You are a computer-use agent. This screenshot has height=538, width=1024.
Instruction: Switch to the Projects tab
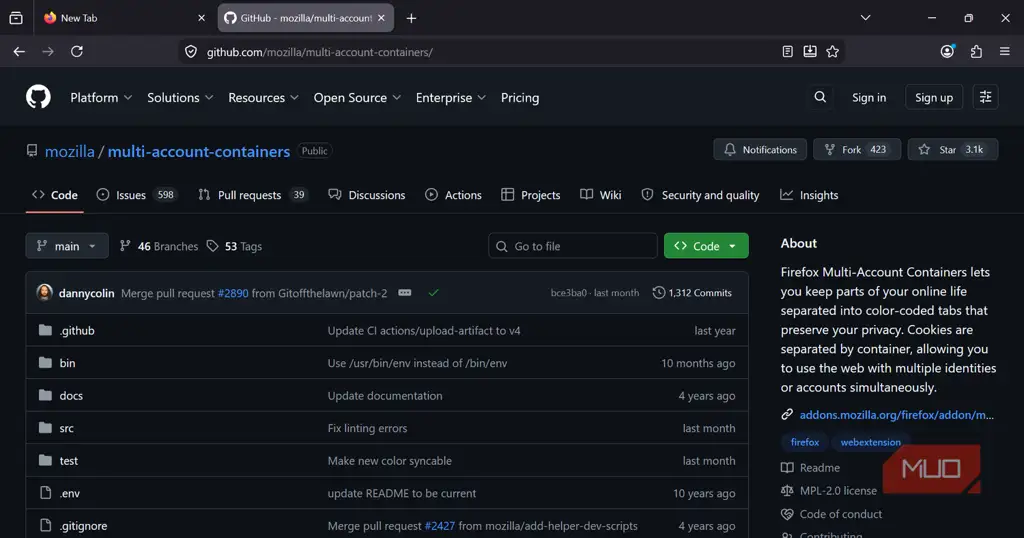(530, 195)
